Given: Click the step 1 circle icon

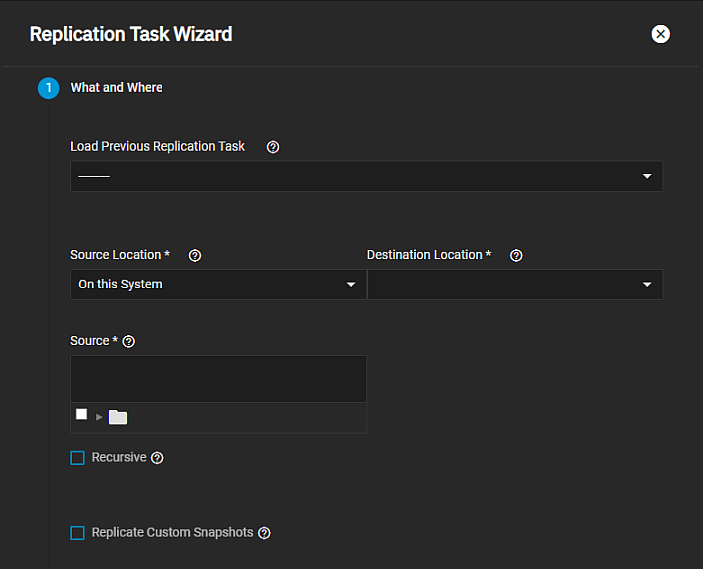Looking at the screenshot, I should click(x=49, y=88).
